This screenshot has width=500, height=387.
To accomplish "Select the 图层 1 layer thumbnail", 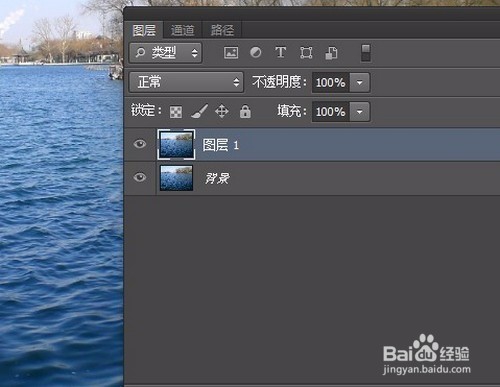I will 176,144.
